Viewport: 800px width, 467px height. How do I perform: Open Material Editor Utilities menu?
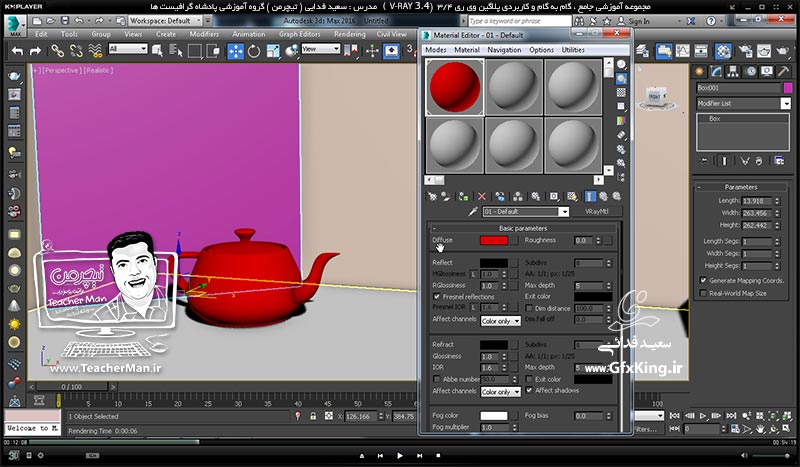(x=573, y=50)
